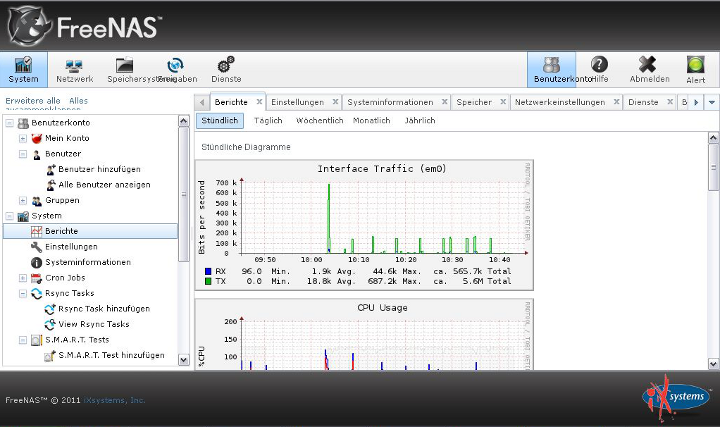
Task: Expand the Gruppen node
Action: point(23,200)
